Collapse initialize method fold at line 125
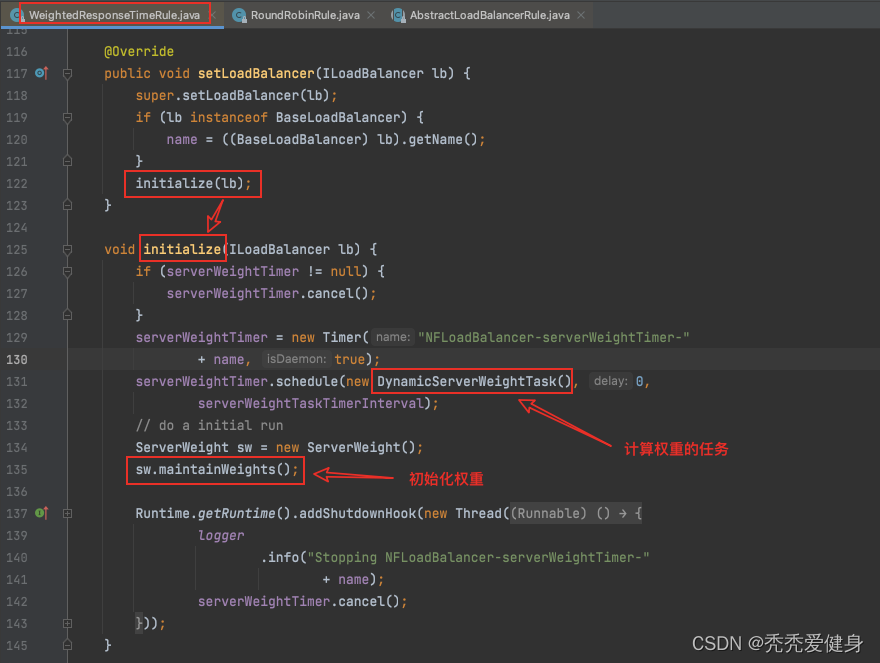The height and width of the screenshot is (663, 880). [x=67, y=249]
